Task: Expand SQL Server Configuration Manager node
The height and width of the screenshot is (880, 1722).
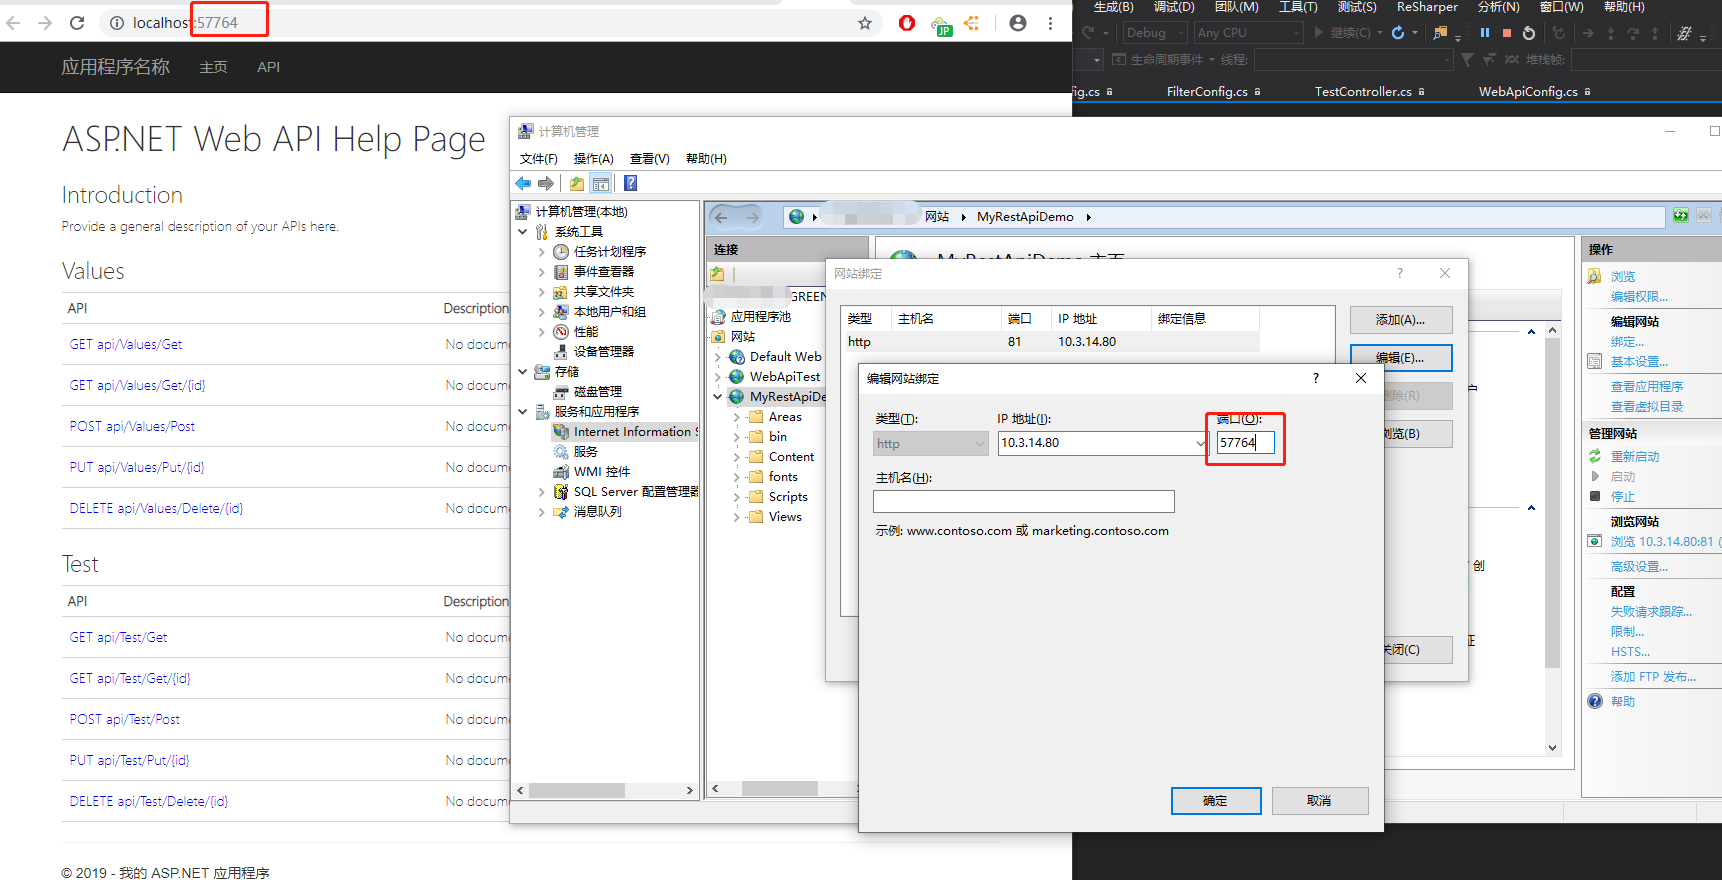Action: [x=542, y=492]
